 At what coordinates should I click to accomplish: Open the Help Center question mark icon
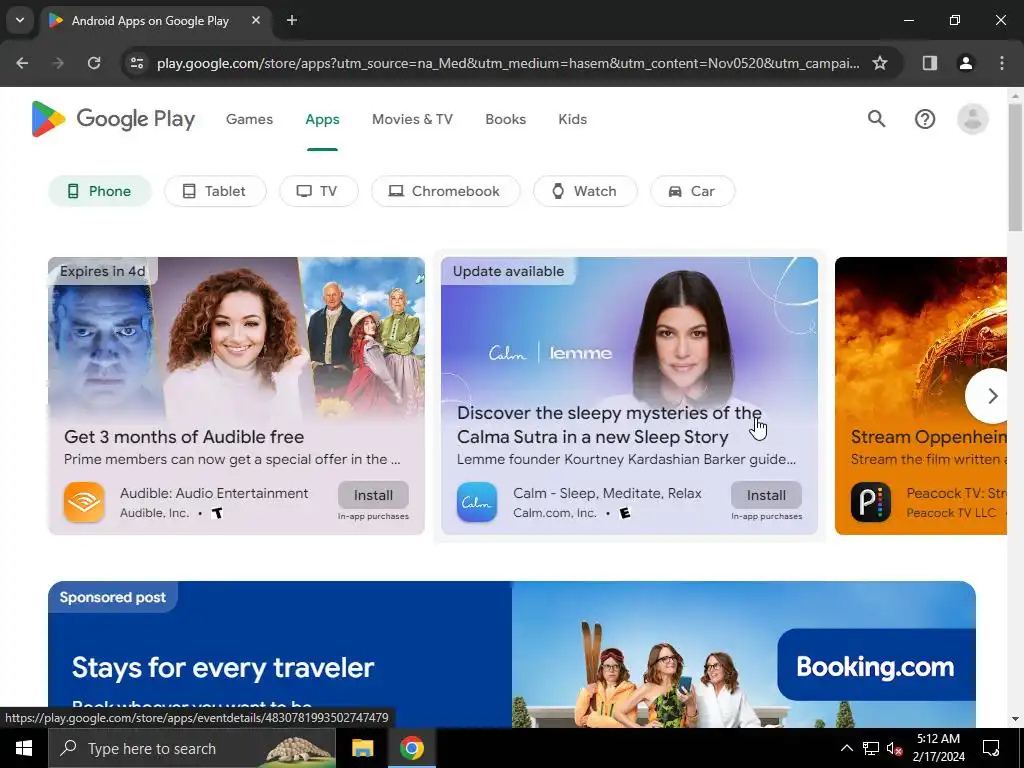[x=925, y=119]
